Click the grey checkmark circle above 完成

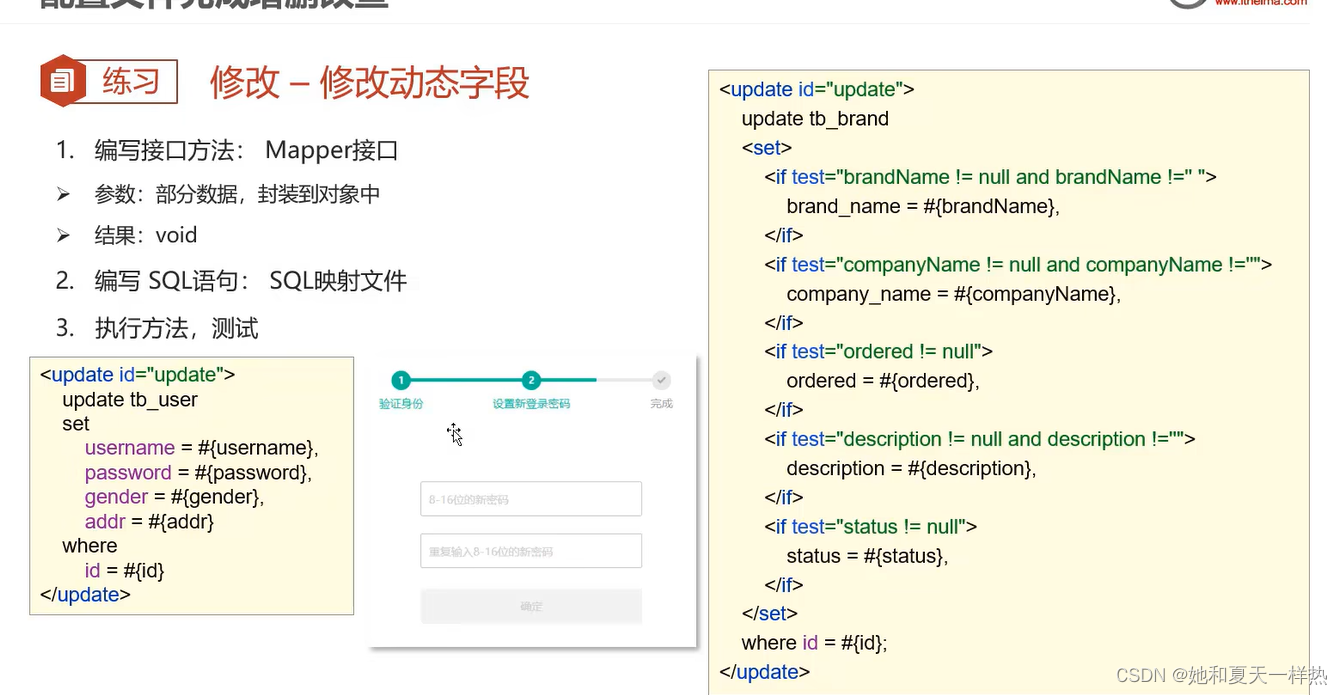pos(661,380)
